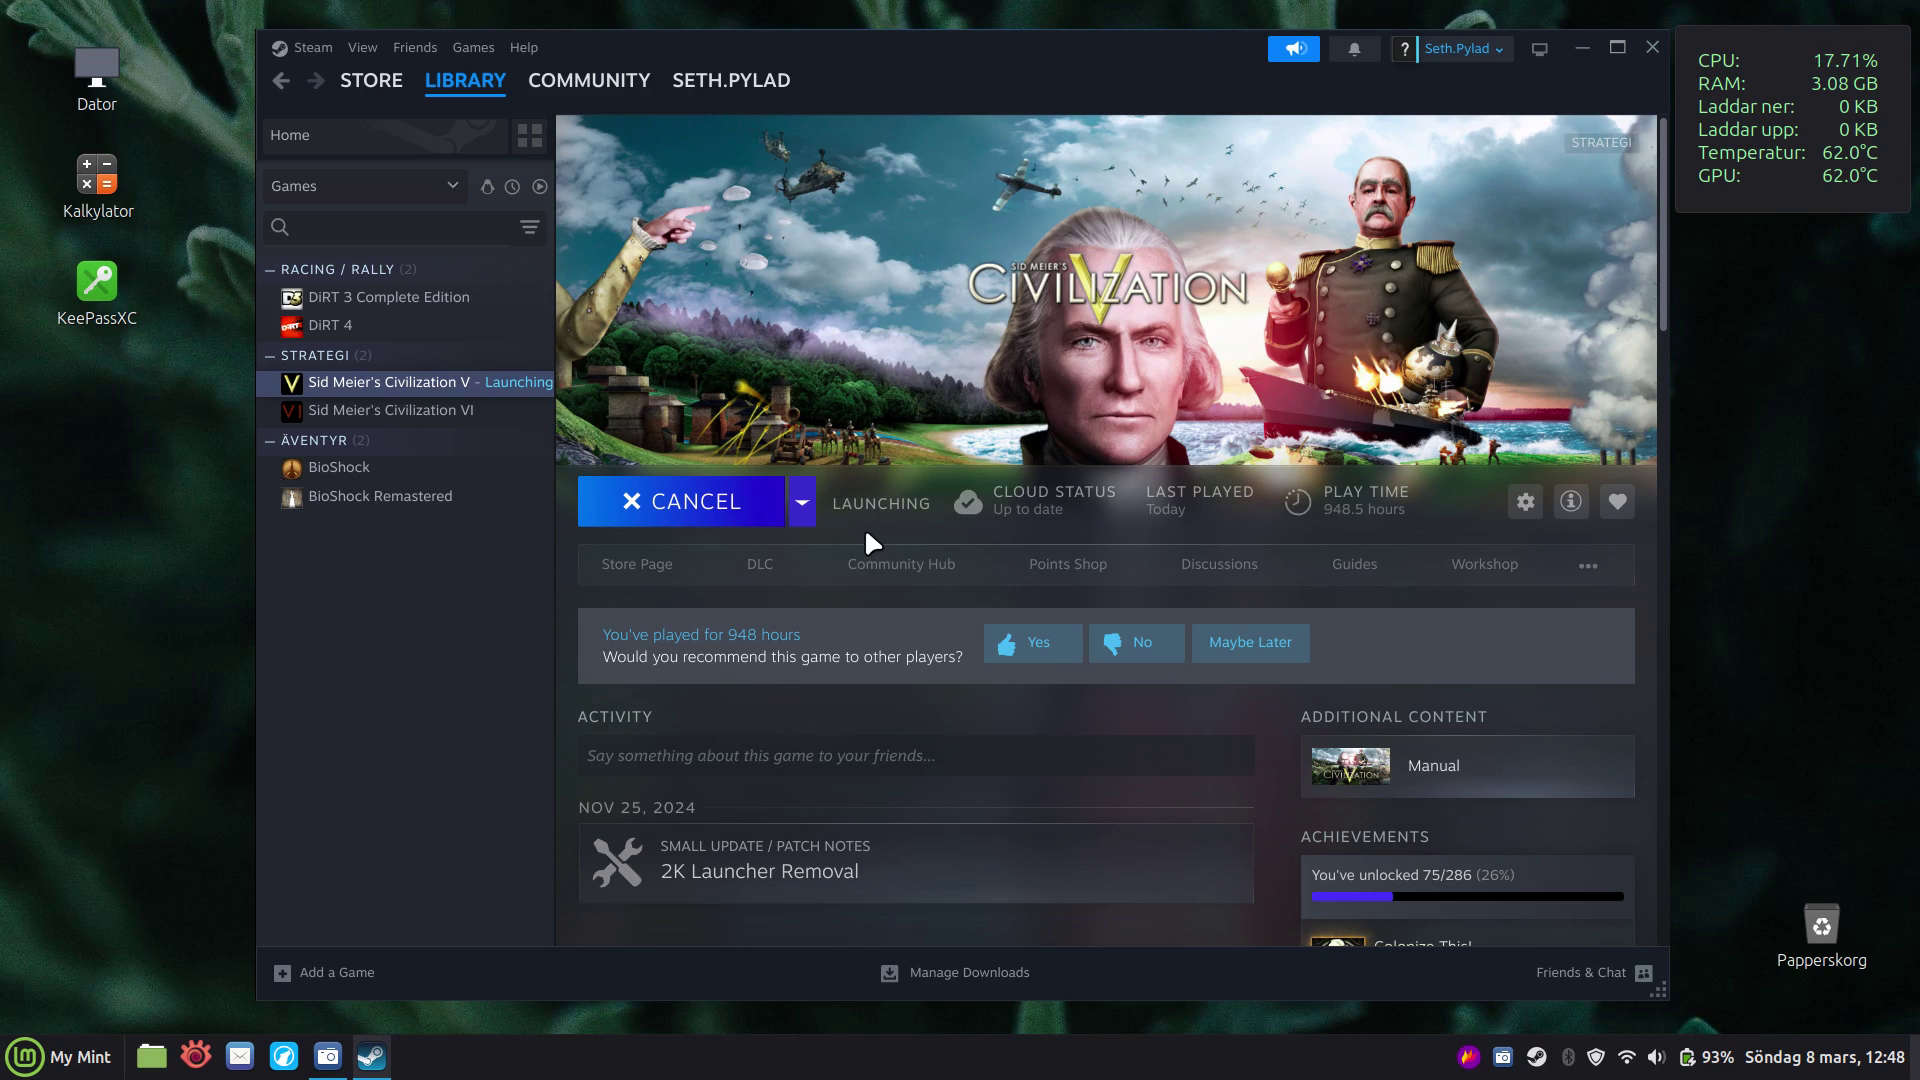Toggle ready-to-play games filter icon

pos(540,187)
